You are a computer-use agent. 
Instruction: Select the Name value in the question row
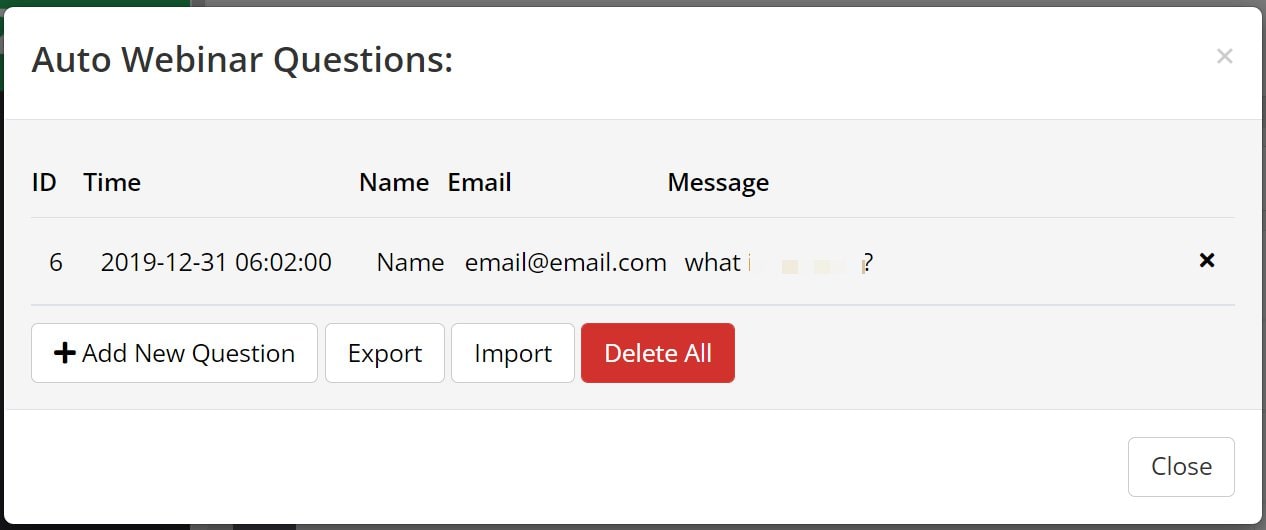pos(410,262)
